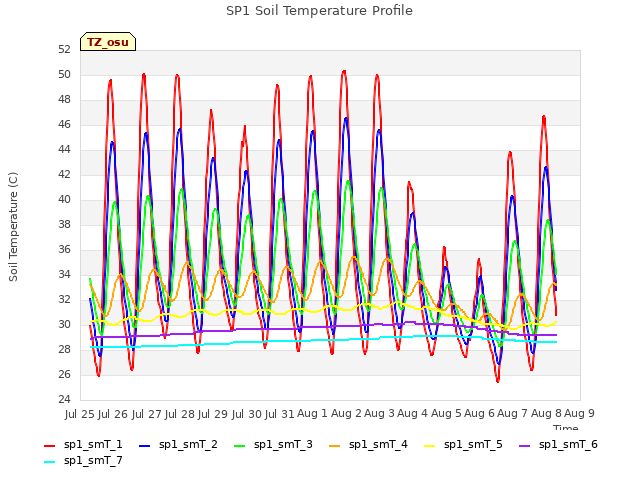Image resolution: width=640 pixels, height=480 pixels.
Task: Click the Jul 27 x-axis tick label
Action: (x=147, y=414)
